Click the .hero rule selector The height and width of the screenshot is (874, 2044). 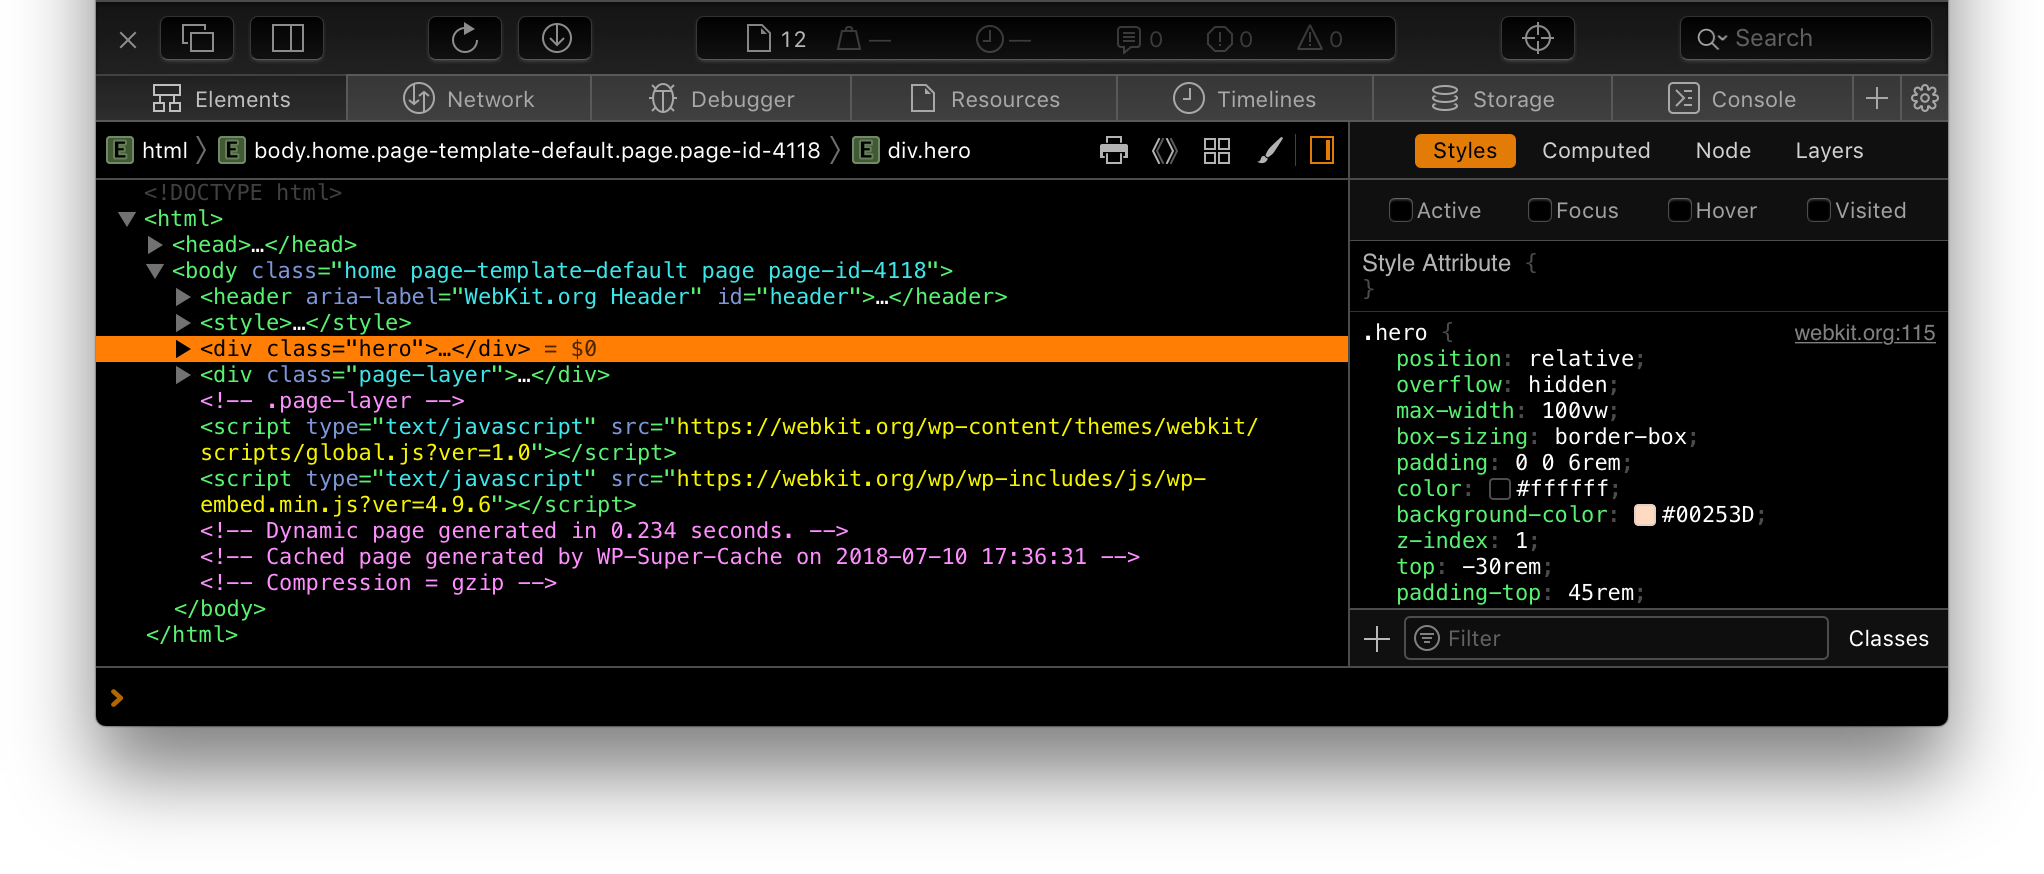click(1395, 333)
